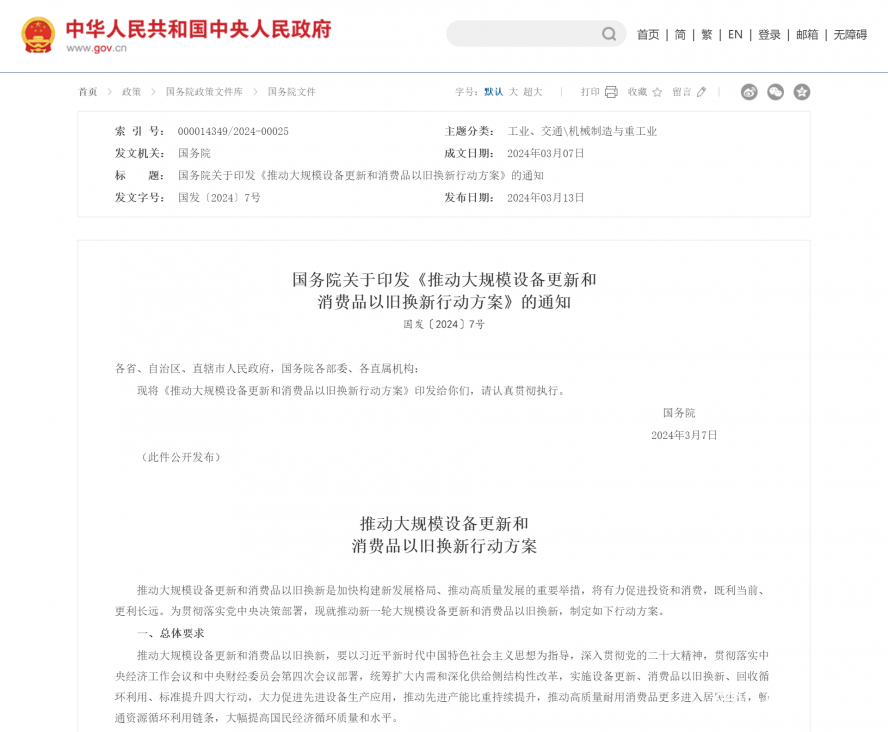Open 国务院文件 in the breadcrumb
888x732 pixels.
pyautogui.click(x=290, y=91)
